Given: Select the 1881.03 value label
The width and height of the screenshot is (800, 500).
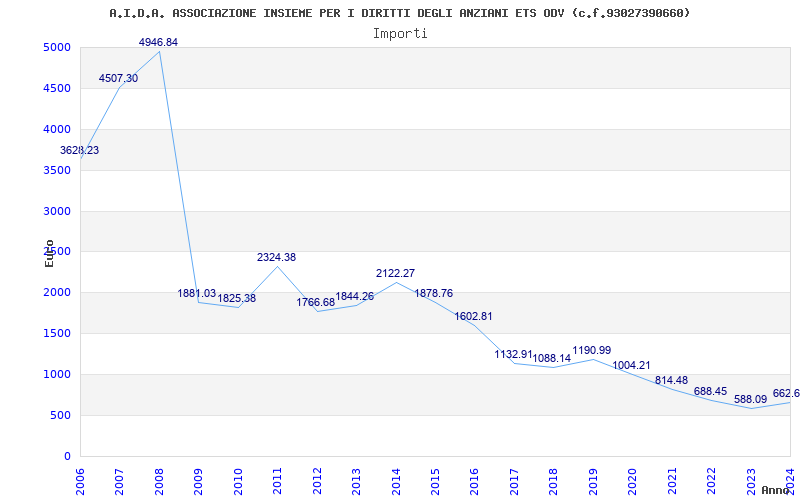Looking at the screenshot, I should tap(197, 293).
